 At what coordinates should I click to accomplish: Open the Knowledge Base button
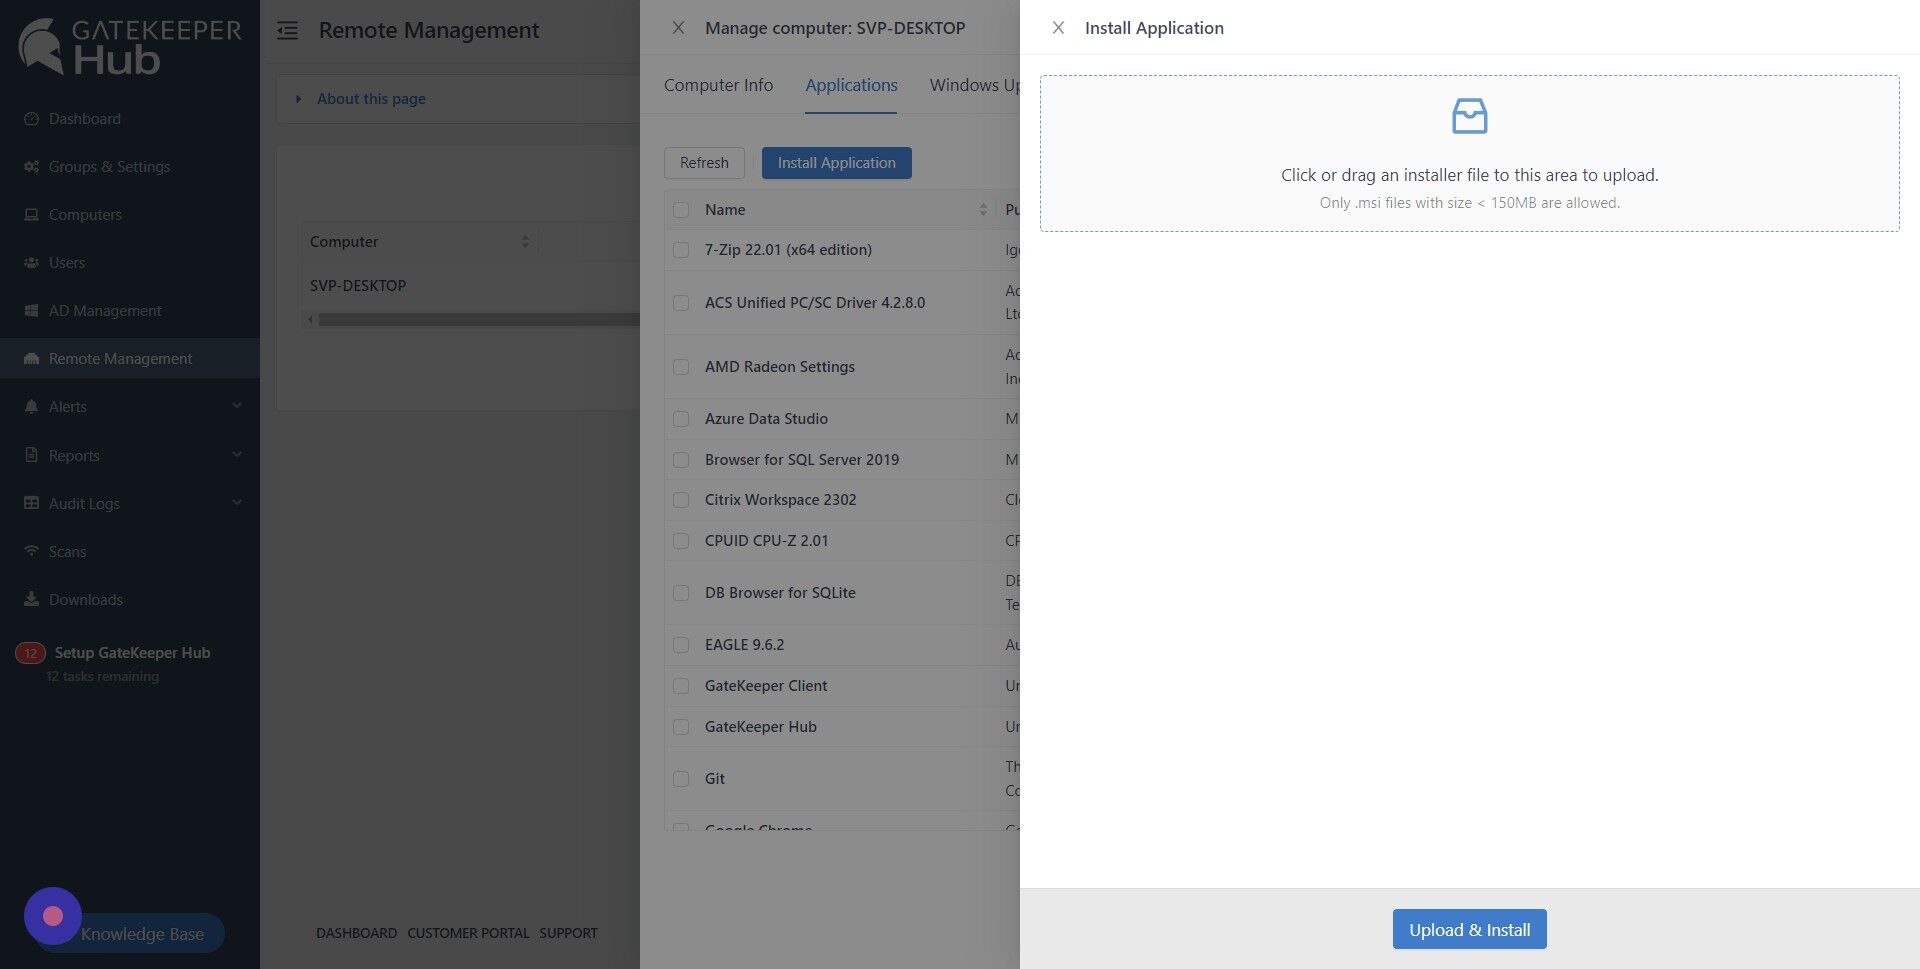142,933
